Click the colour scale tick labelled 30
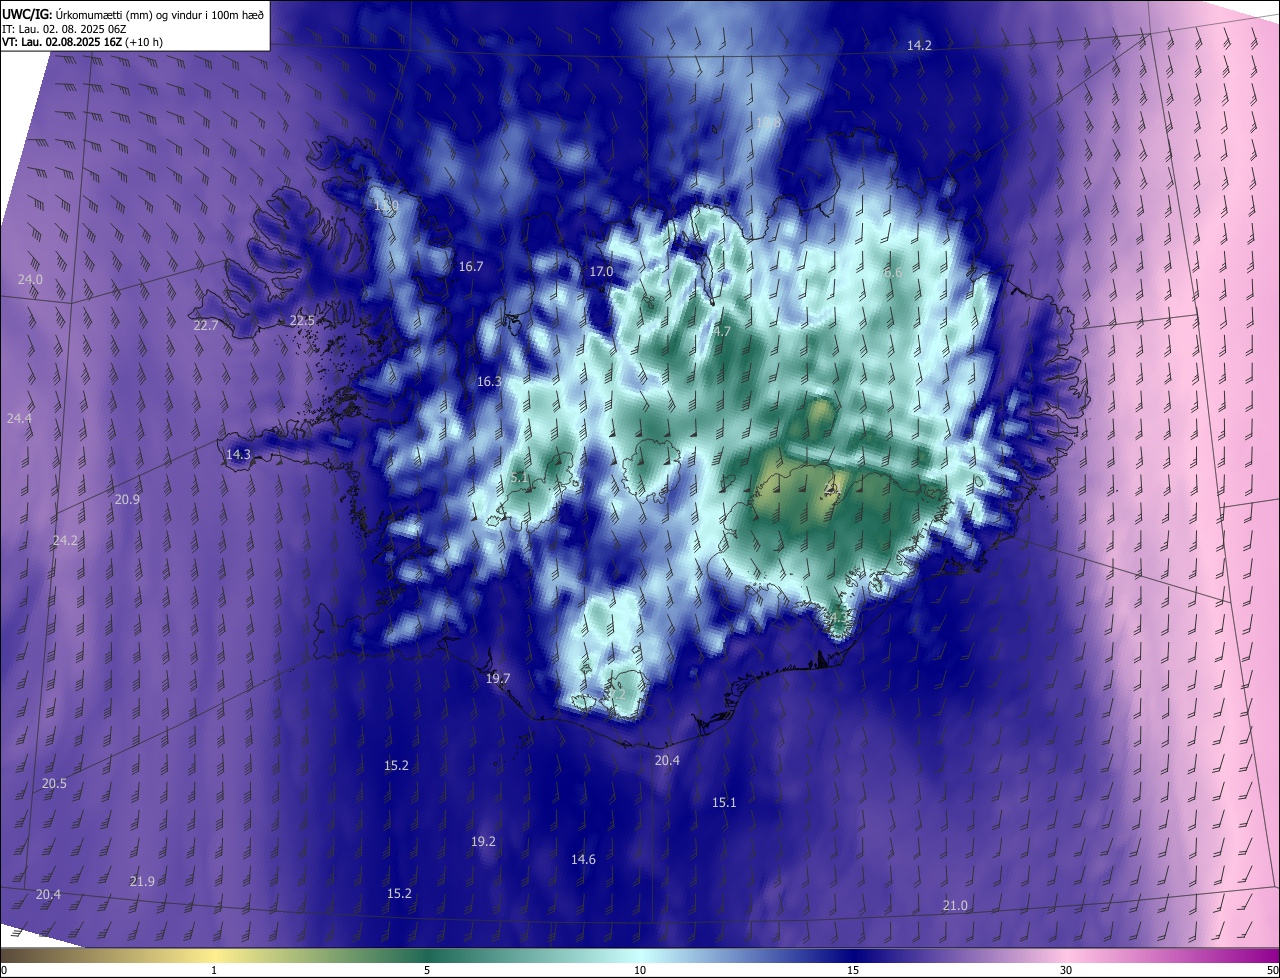The height and width of the screenshot is (978, 1280). [1066, 970]
